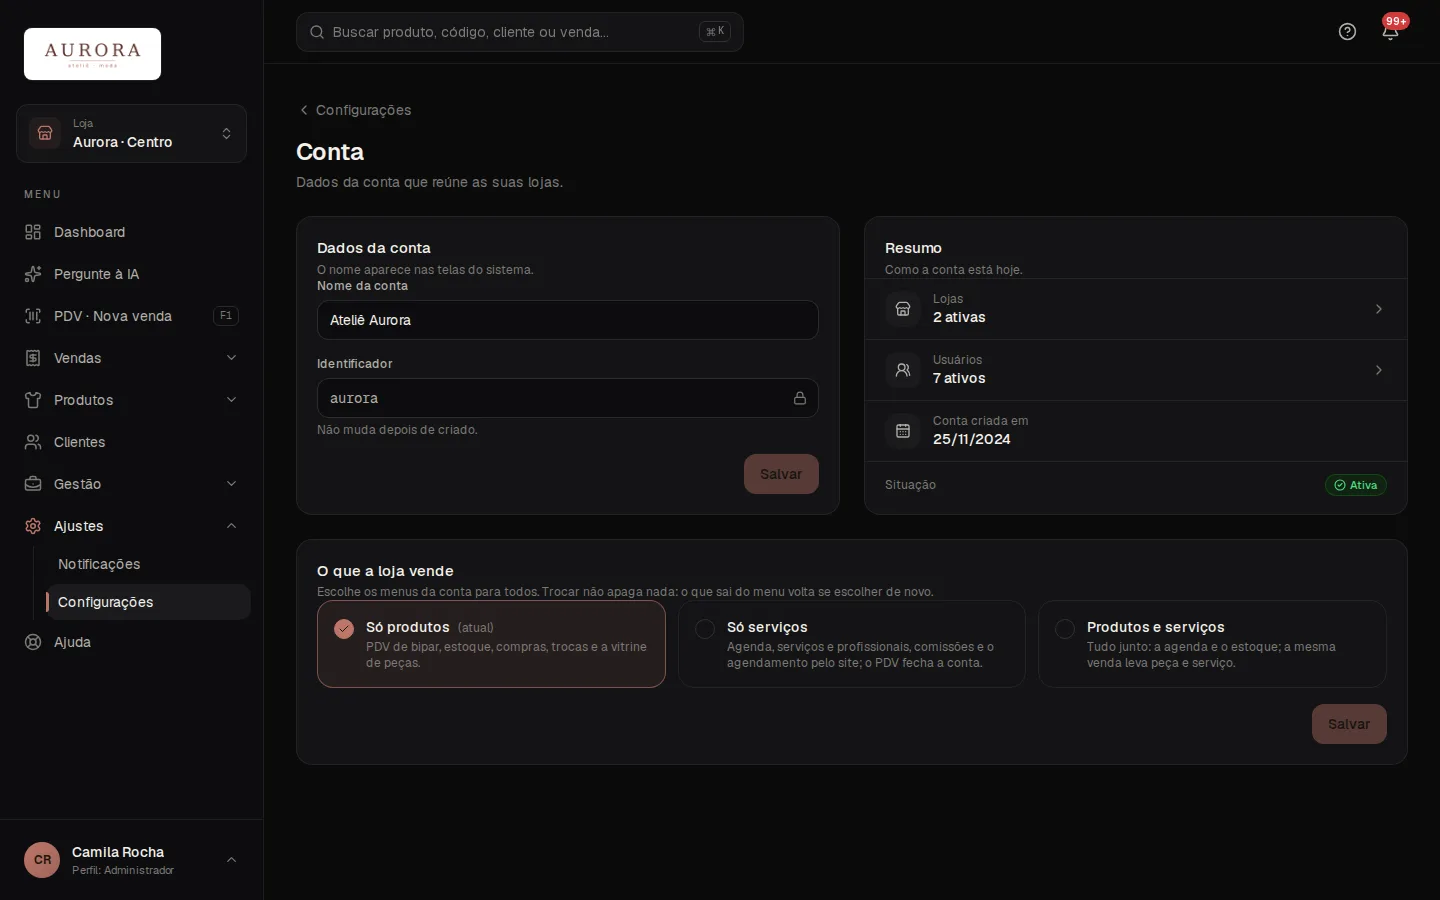Open the Camila Rocha profile menu chevron
The height and width of the screenshot is (900, 1440).
pyautogui.click(x=231, y=860)
